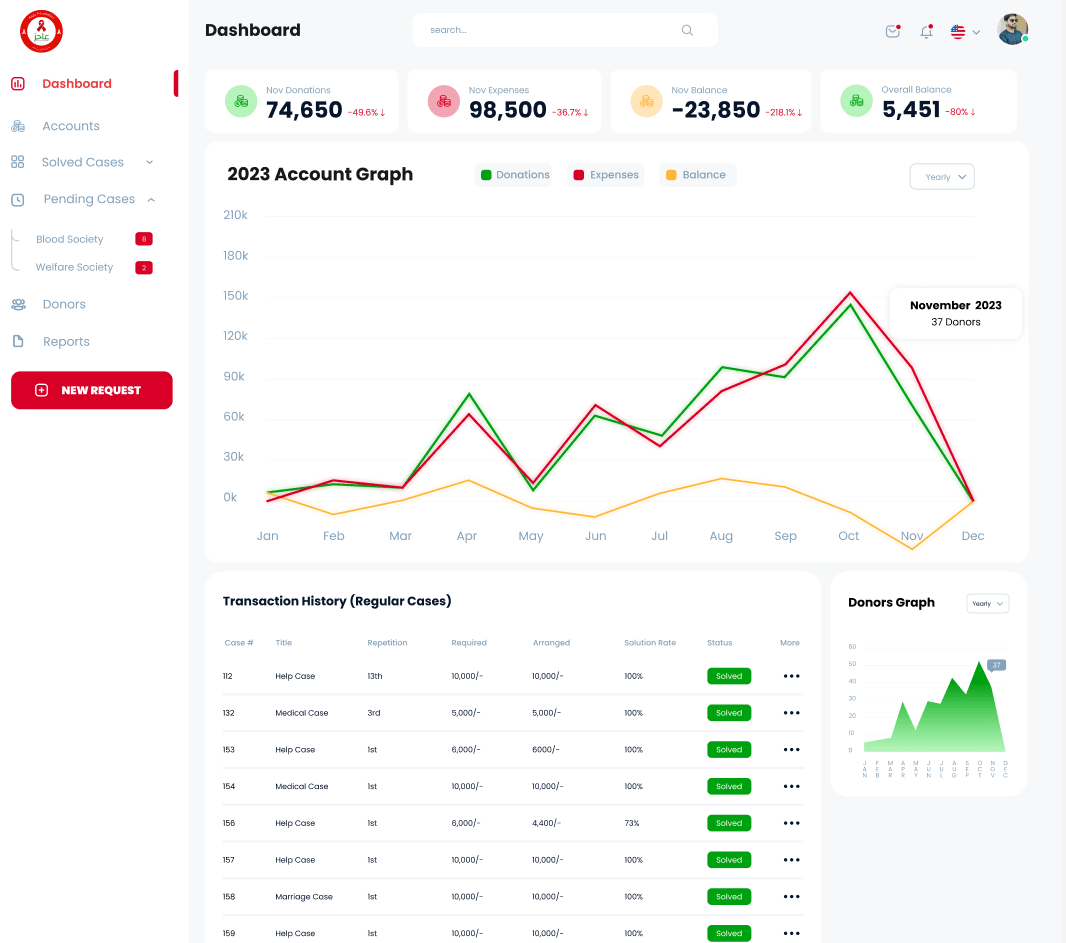Open the Donors Graph Yearly dropdown
The height and width of the screenshot is (943, 1066).
click(x=988, y=603)
